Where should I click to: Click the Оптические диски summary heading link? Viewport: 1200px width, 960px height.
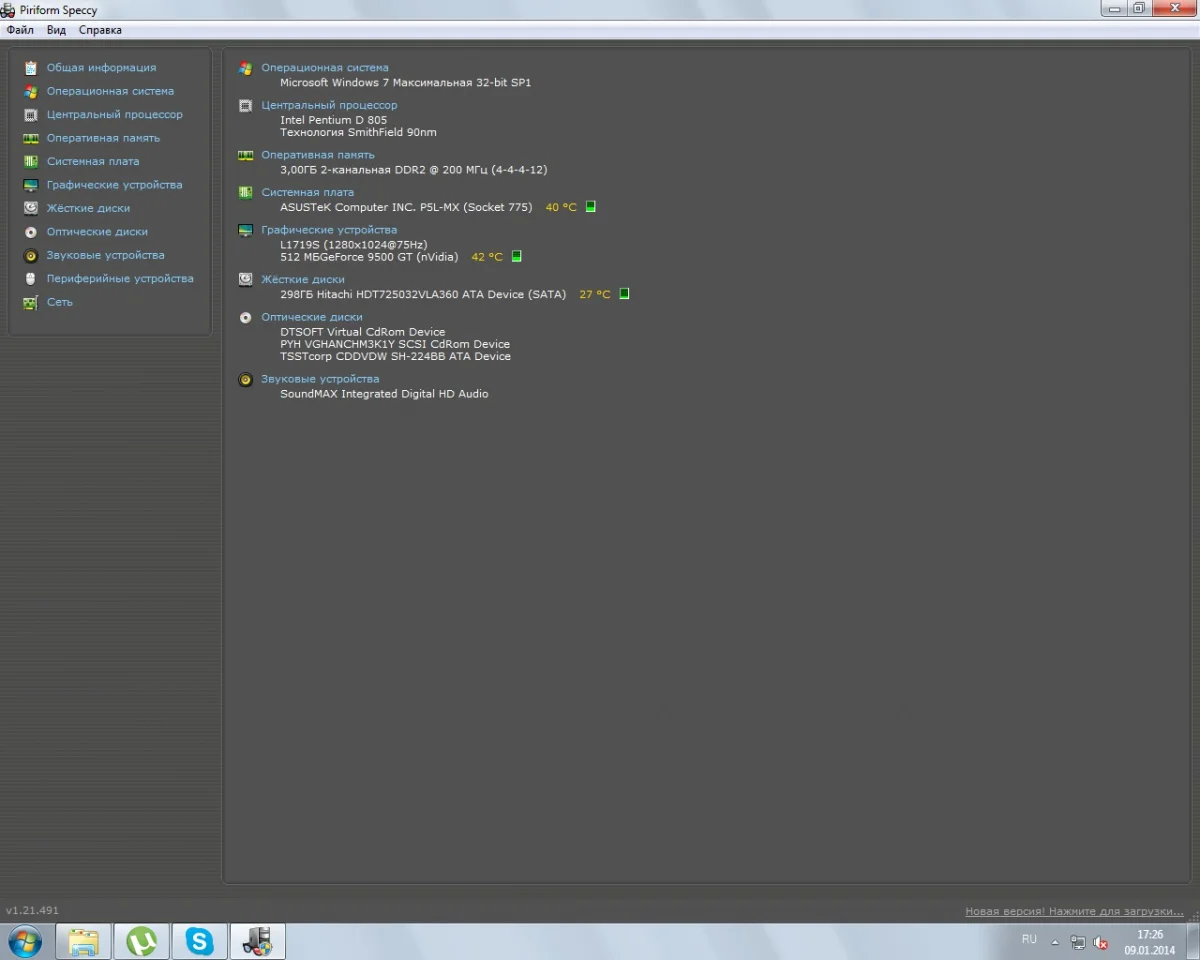coord(312,317)
